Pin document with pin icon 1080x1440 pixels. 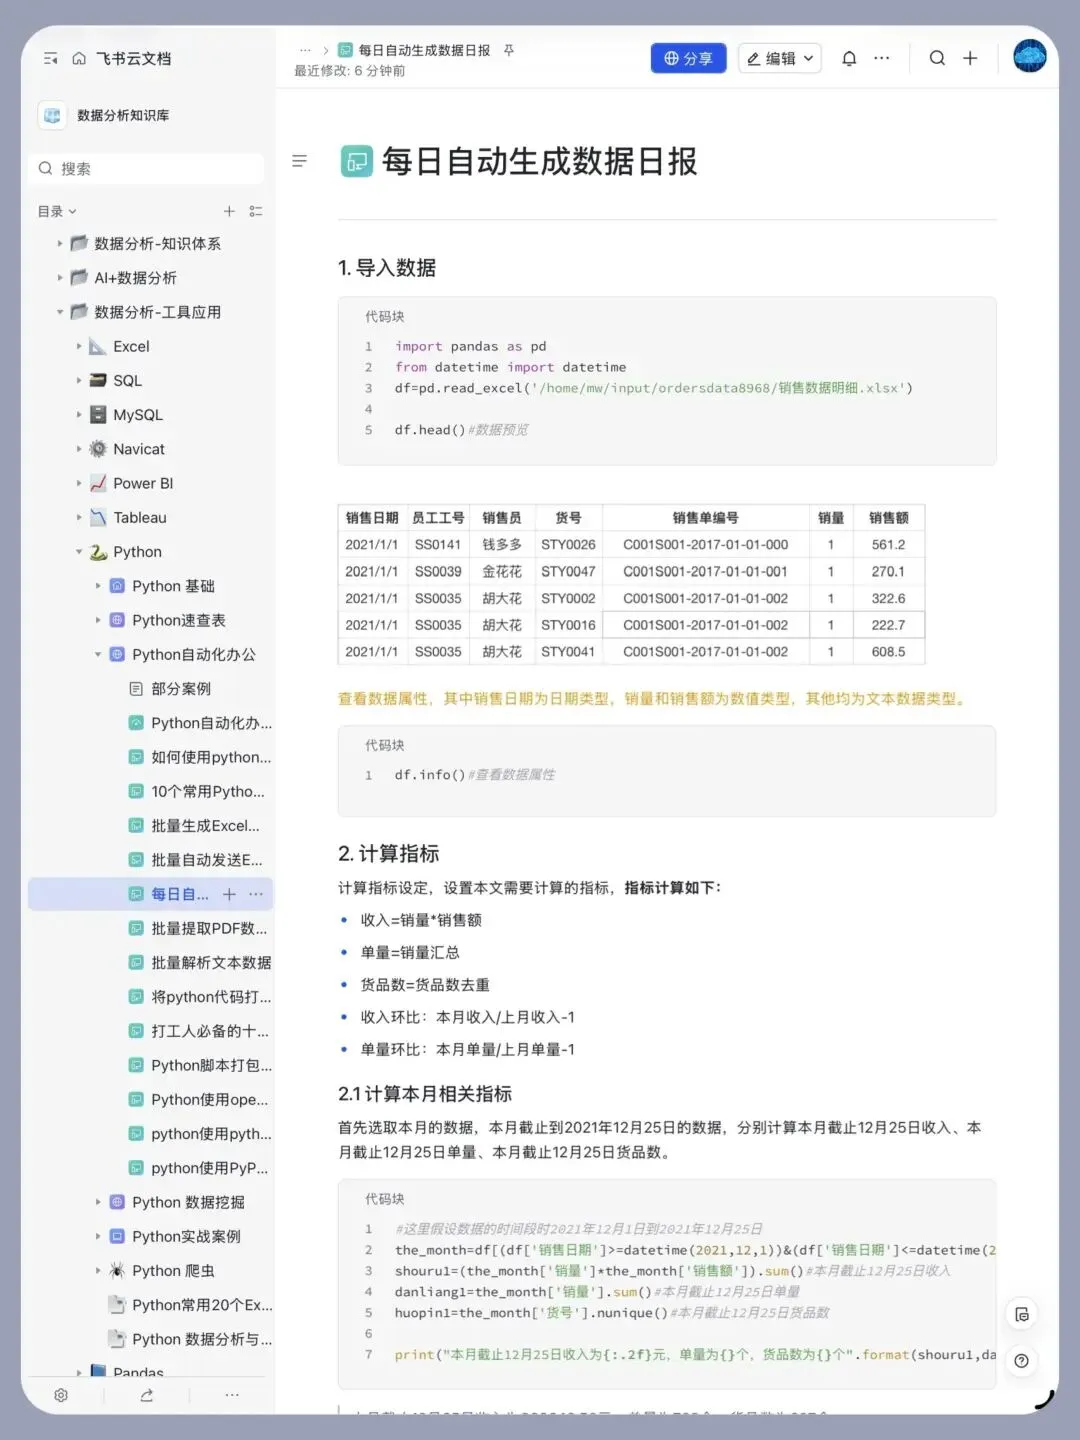[x=509, y=50]
